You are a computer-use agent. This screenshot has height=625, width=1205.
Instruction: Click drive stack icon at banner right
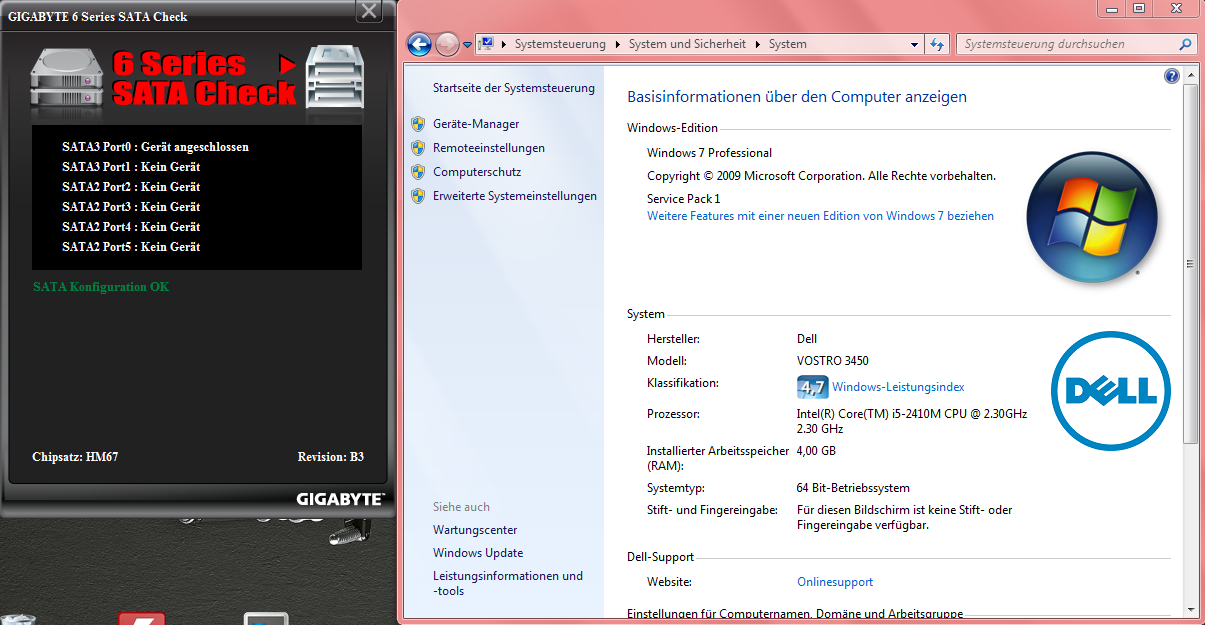tap(335, 78)
